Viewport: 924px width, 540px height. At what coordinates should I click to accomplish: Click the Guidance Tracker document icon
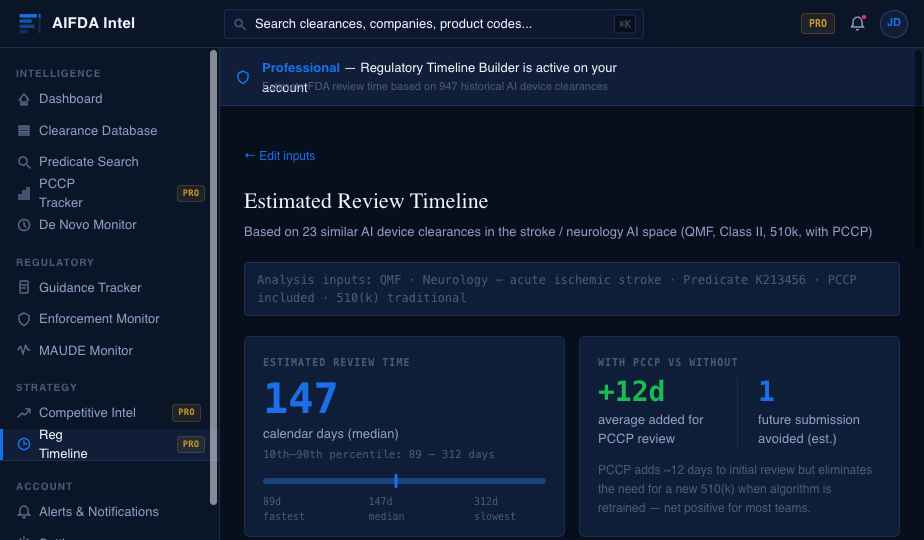coord(24,288)
